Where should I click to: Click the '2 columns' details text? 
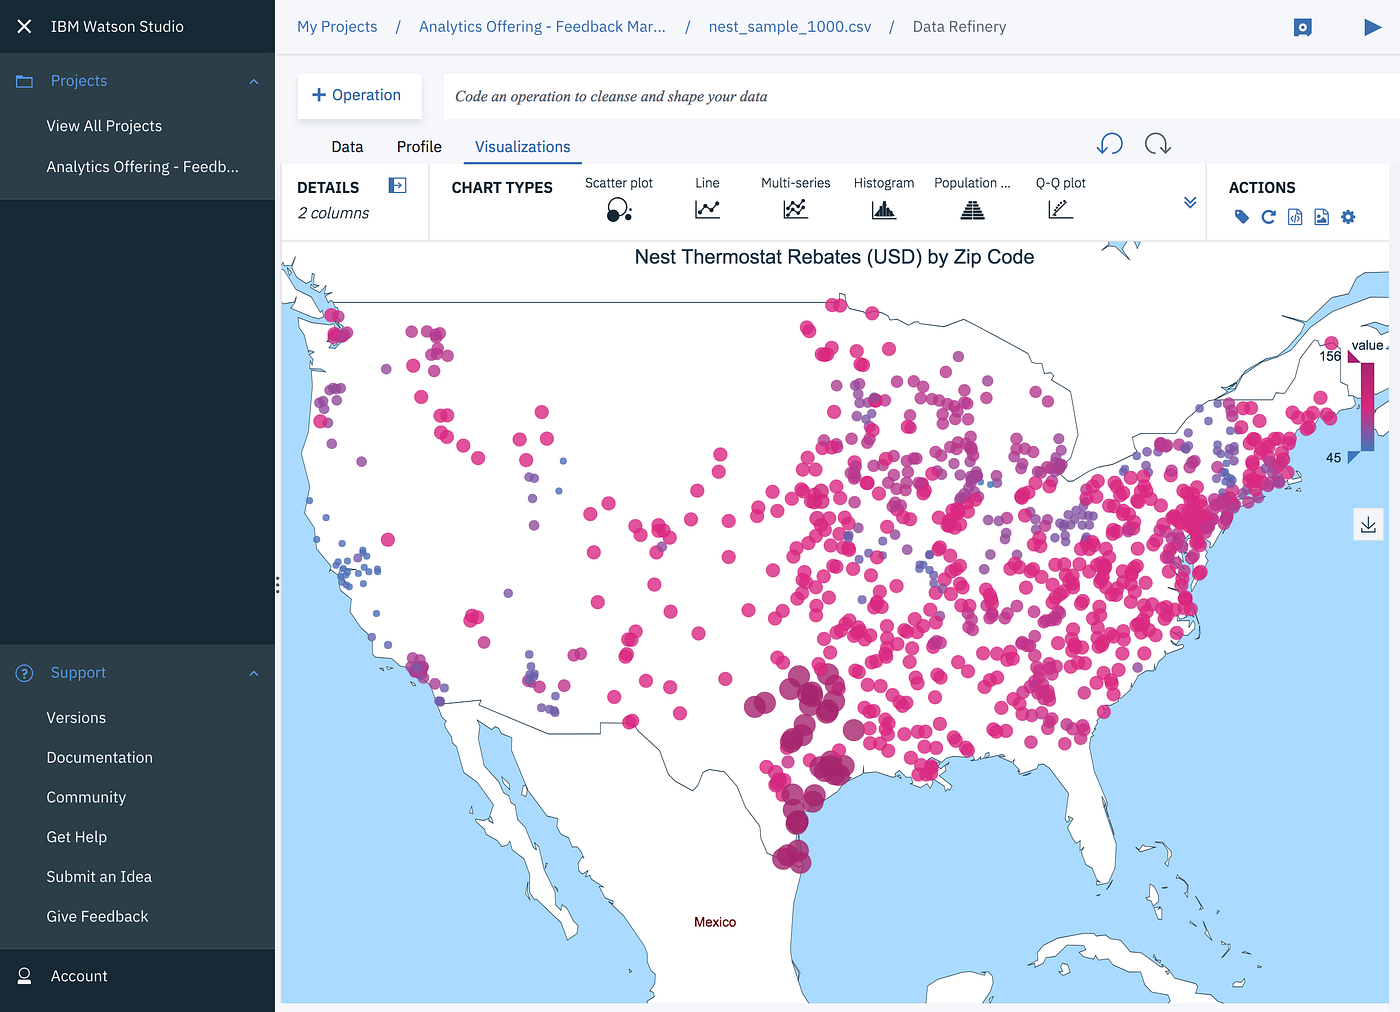coord(333,213)
